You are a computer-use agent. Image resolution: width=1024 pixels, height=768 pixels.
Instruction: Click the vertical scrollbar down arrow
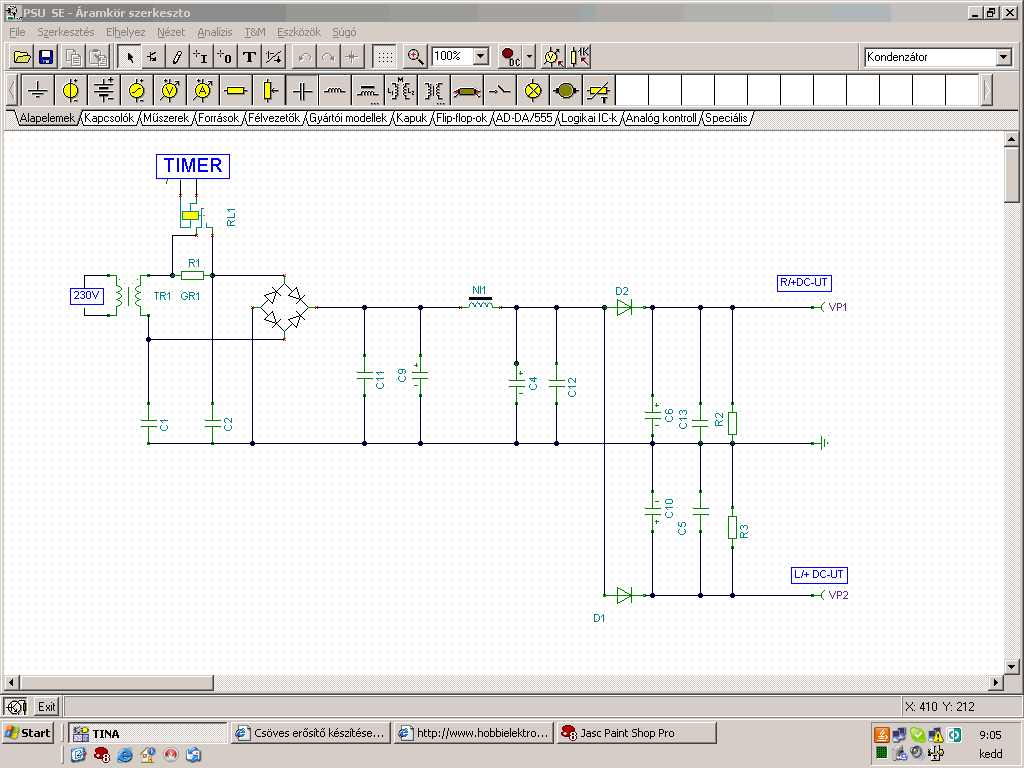(1011, 667)
